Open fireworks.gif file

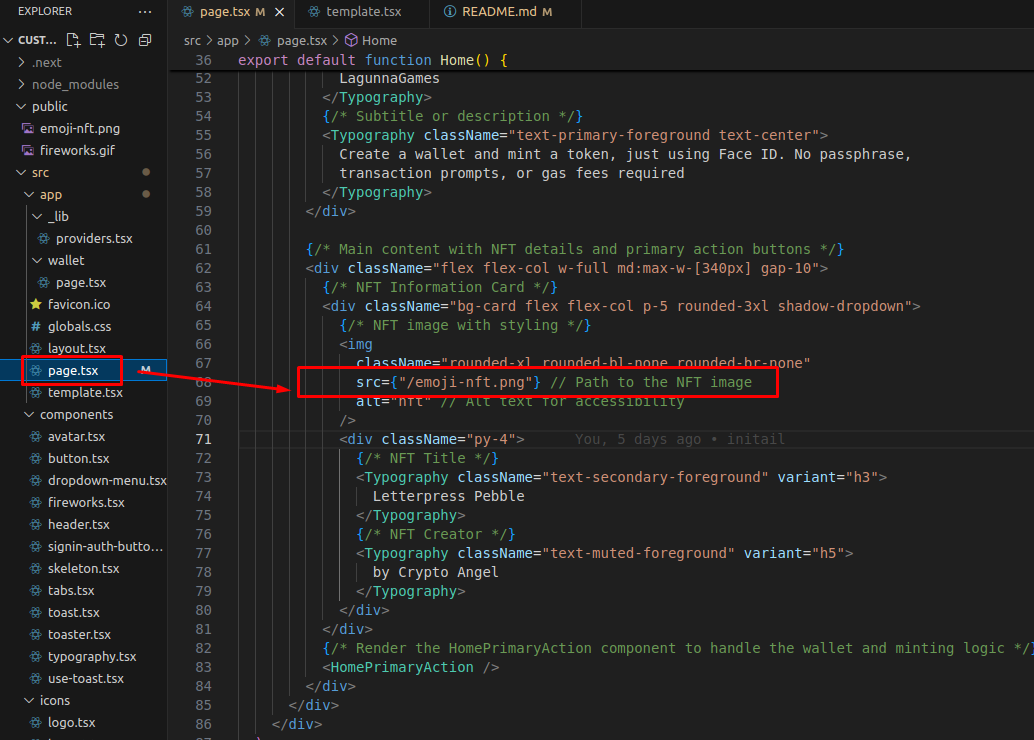(83, 150)
